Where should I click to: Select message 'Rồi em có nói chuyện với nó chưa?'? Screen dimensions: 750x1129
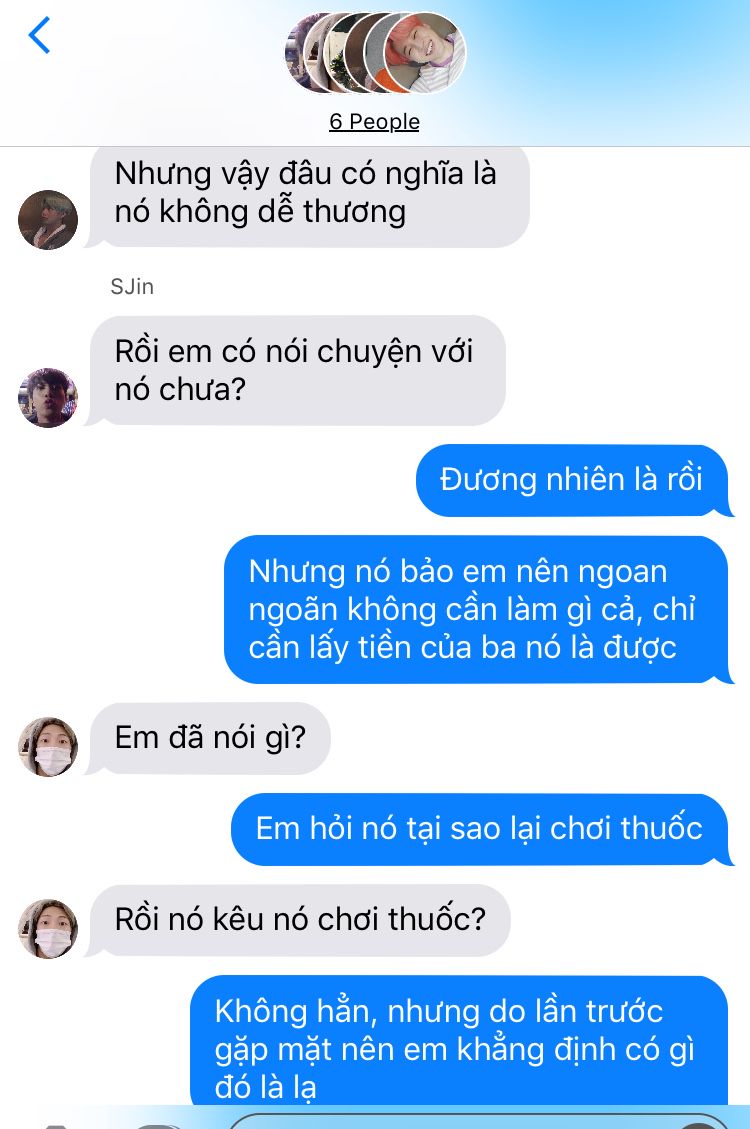296,370
